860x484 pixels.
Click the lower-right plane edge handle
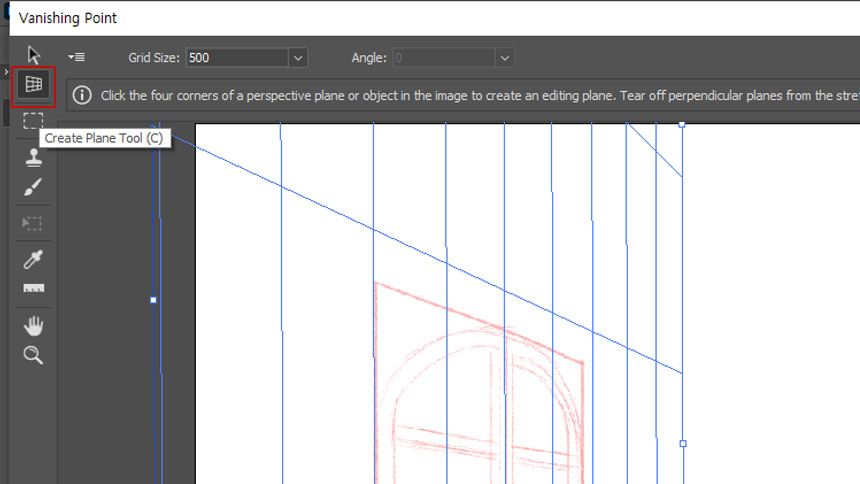point(683,443)
